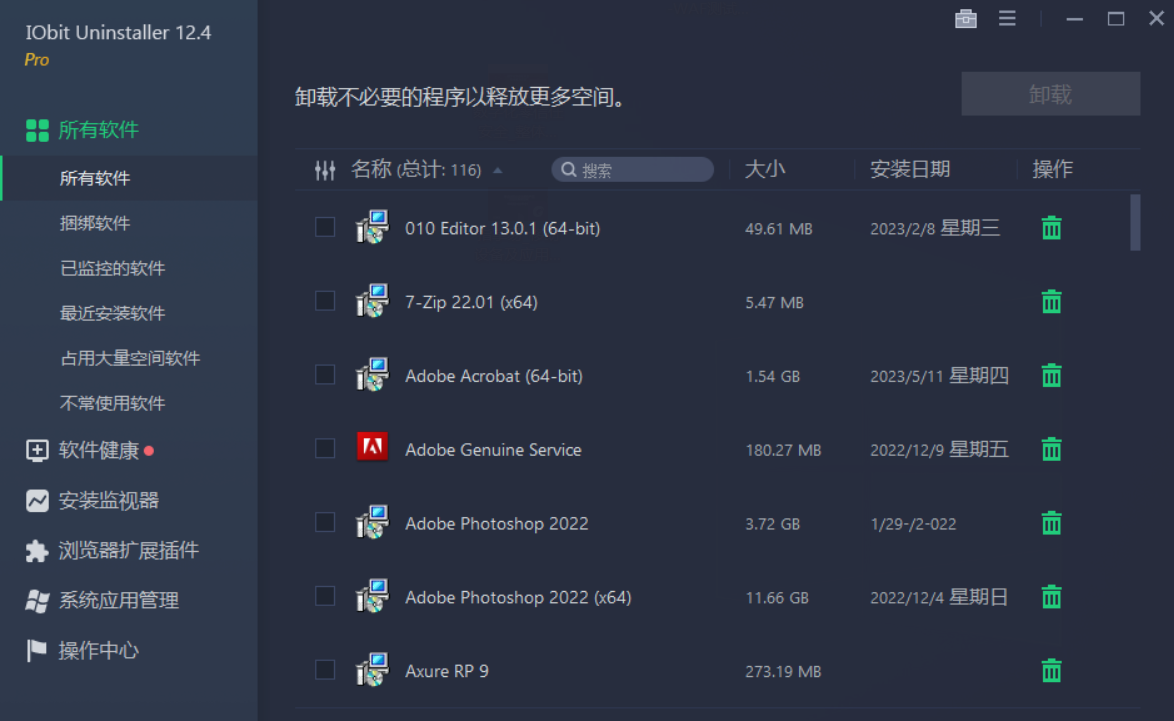Click the vertical scrollbar thumb
The image size is (1174, 721).
click(1135, 222)
